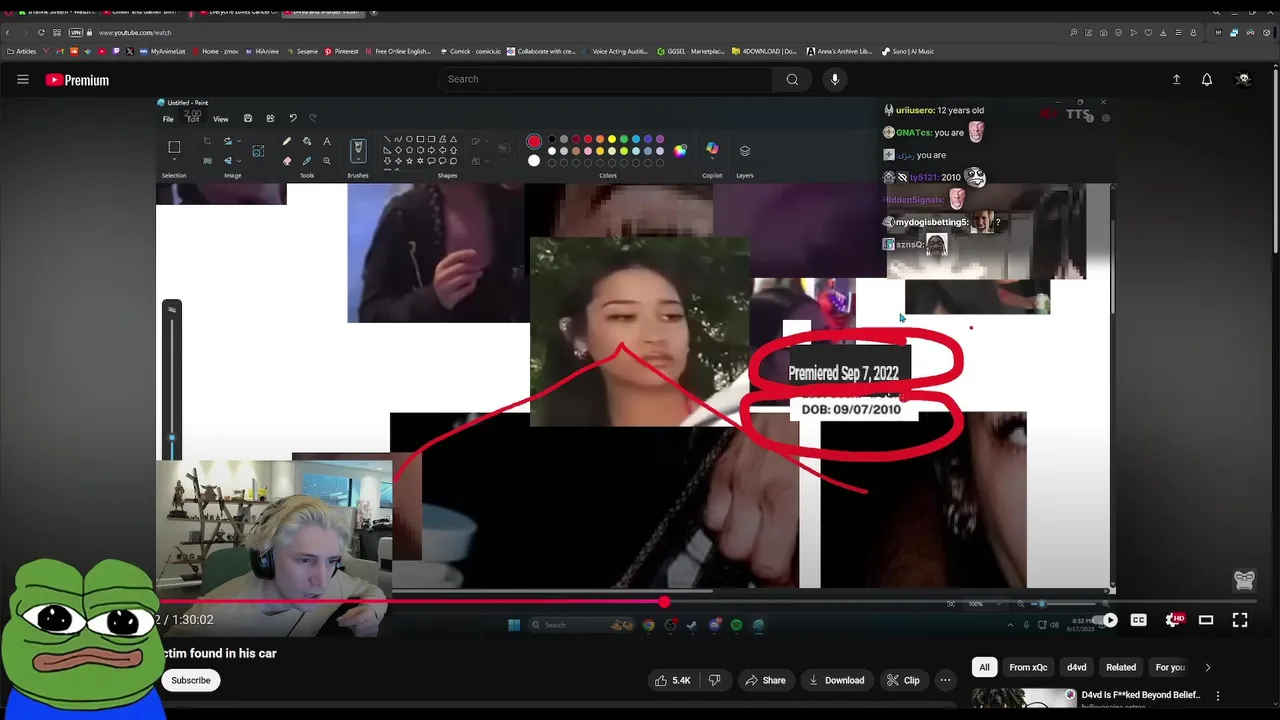Pick the line shape in Paint Shapes

(387, 140)
